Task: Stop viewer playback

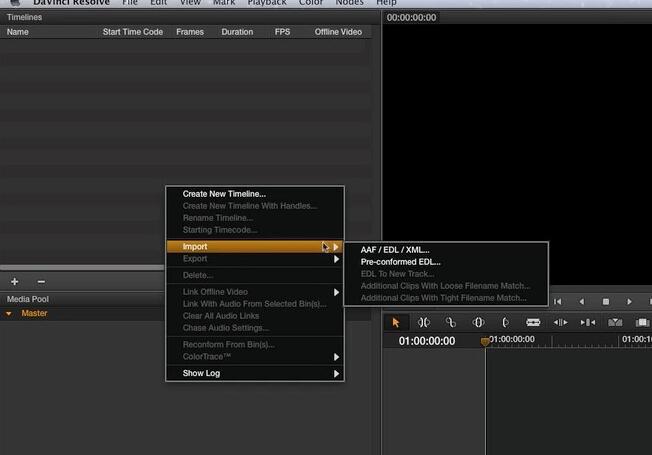Action: [606, 302]
